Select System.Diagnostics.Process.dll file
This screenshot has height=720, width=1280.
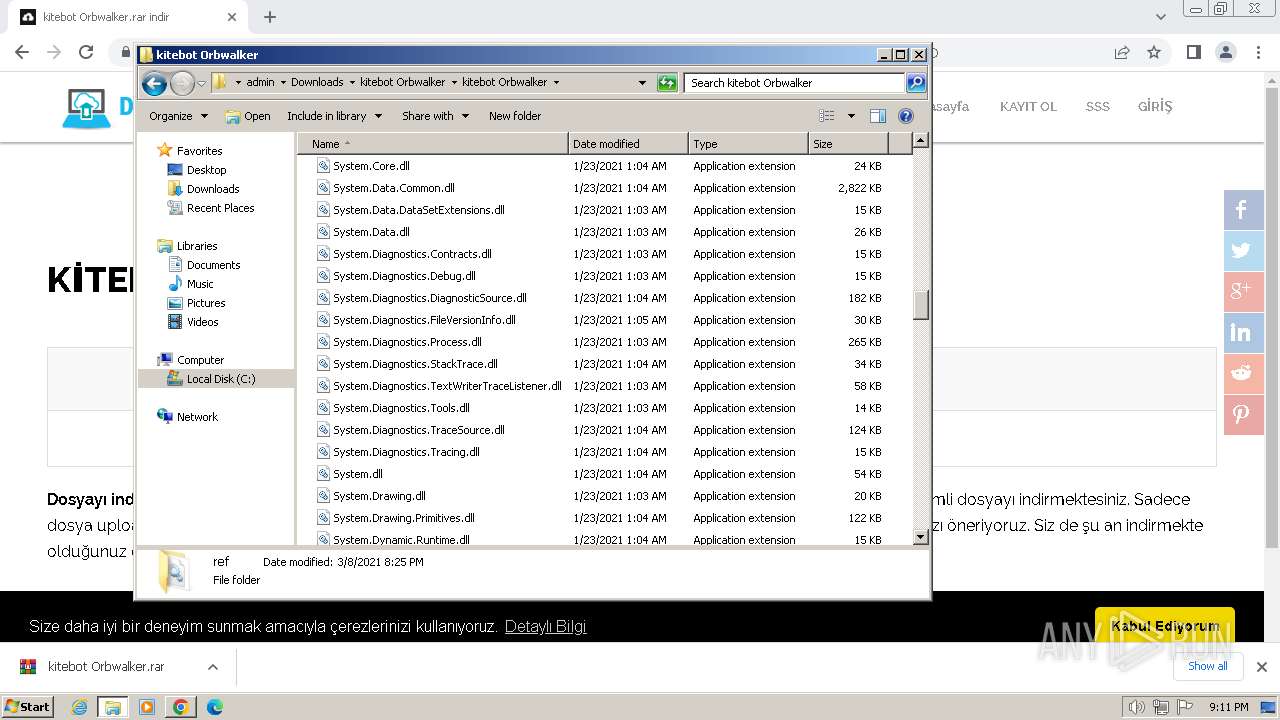click(407, 342)
